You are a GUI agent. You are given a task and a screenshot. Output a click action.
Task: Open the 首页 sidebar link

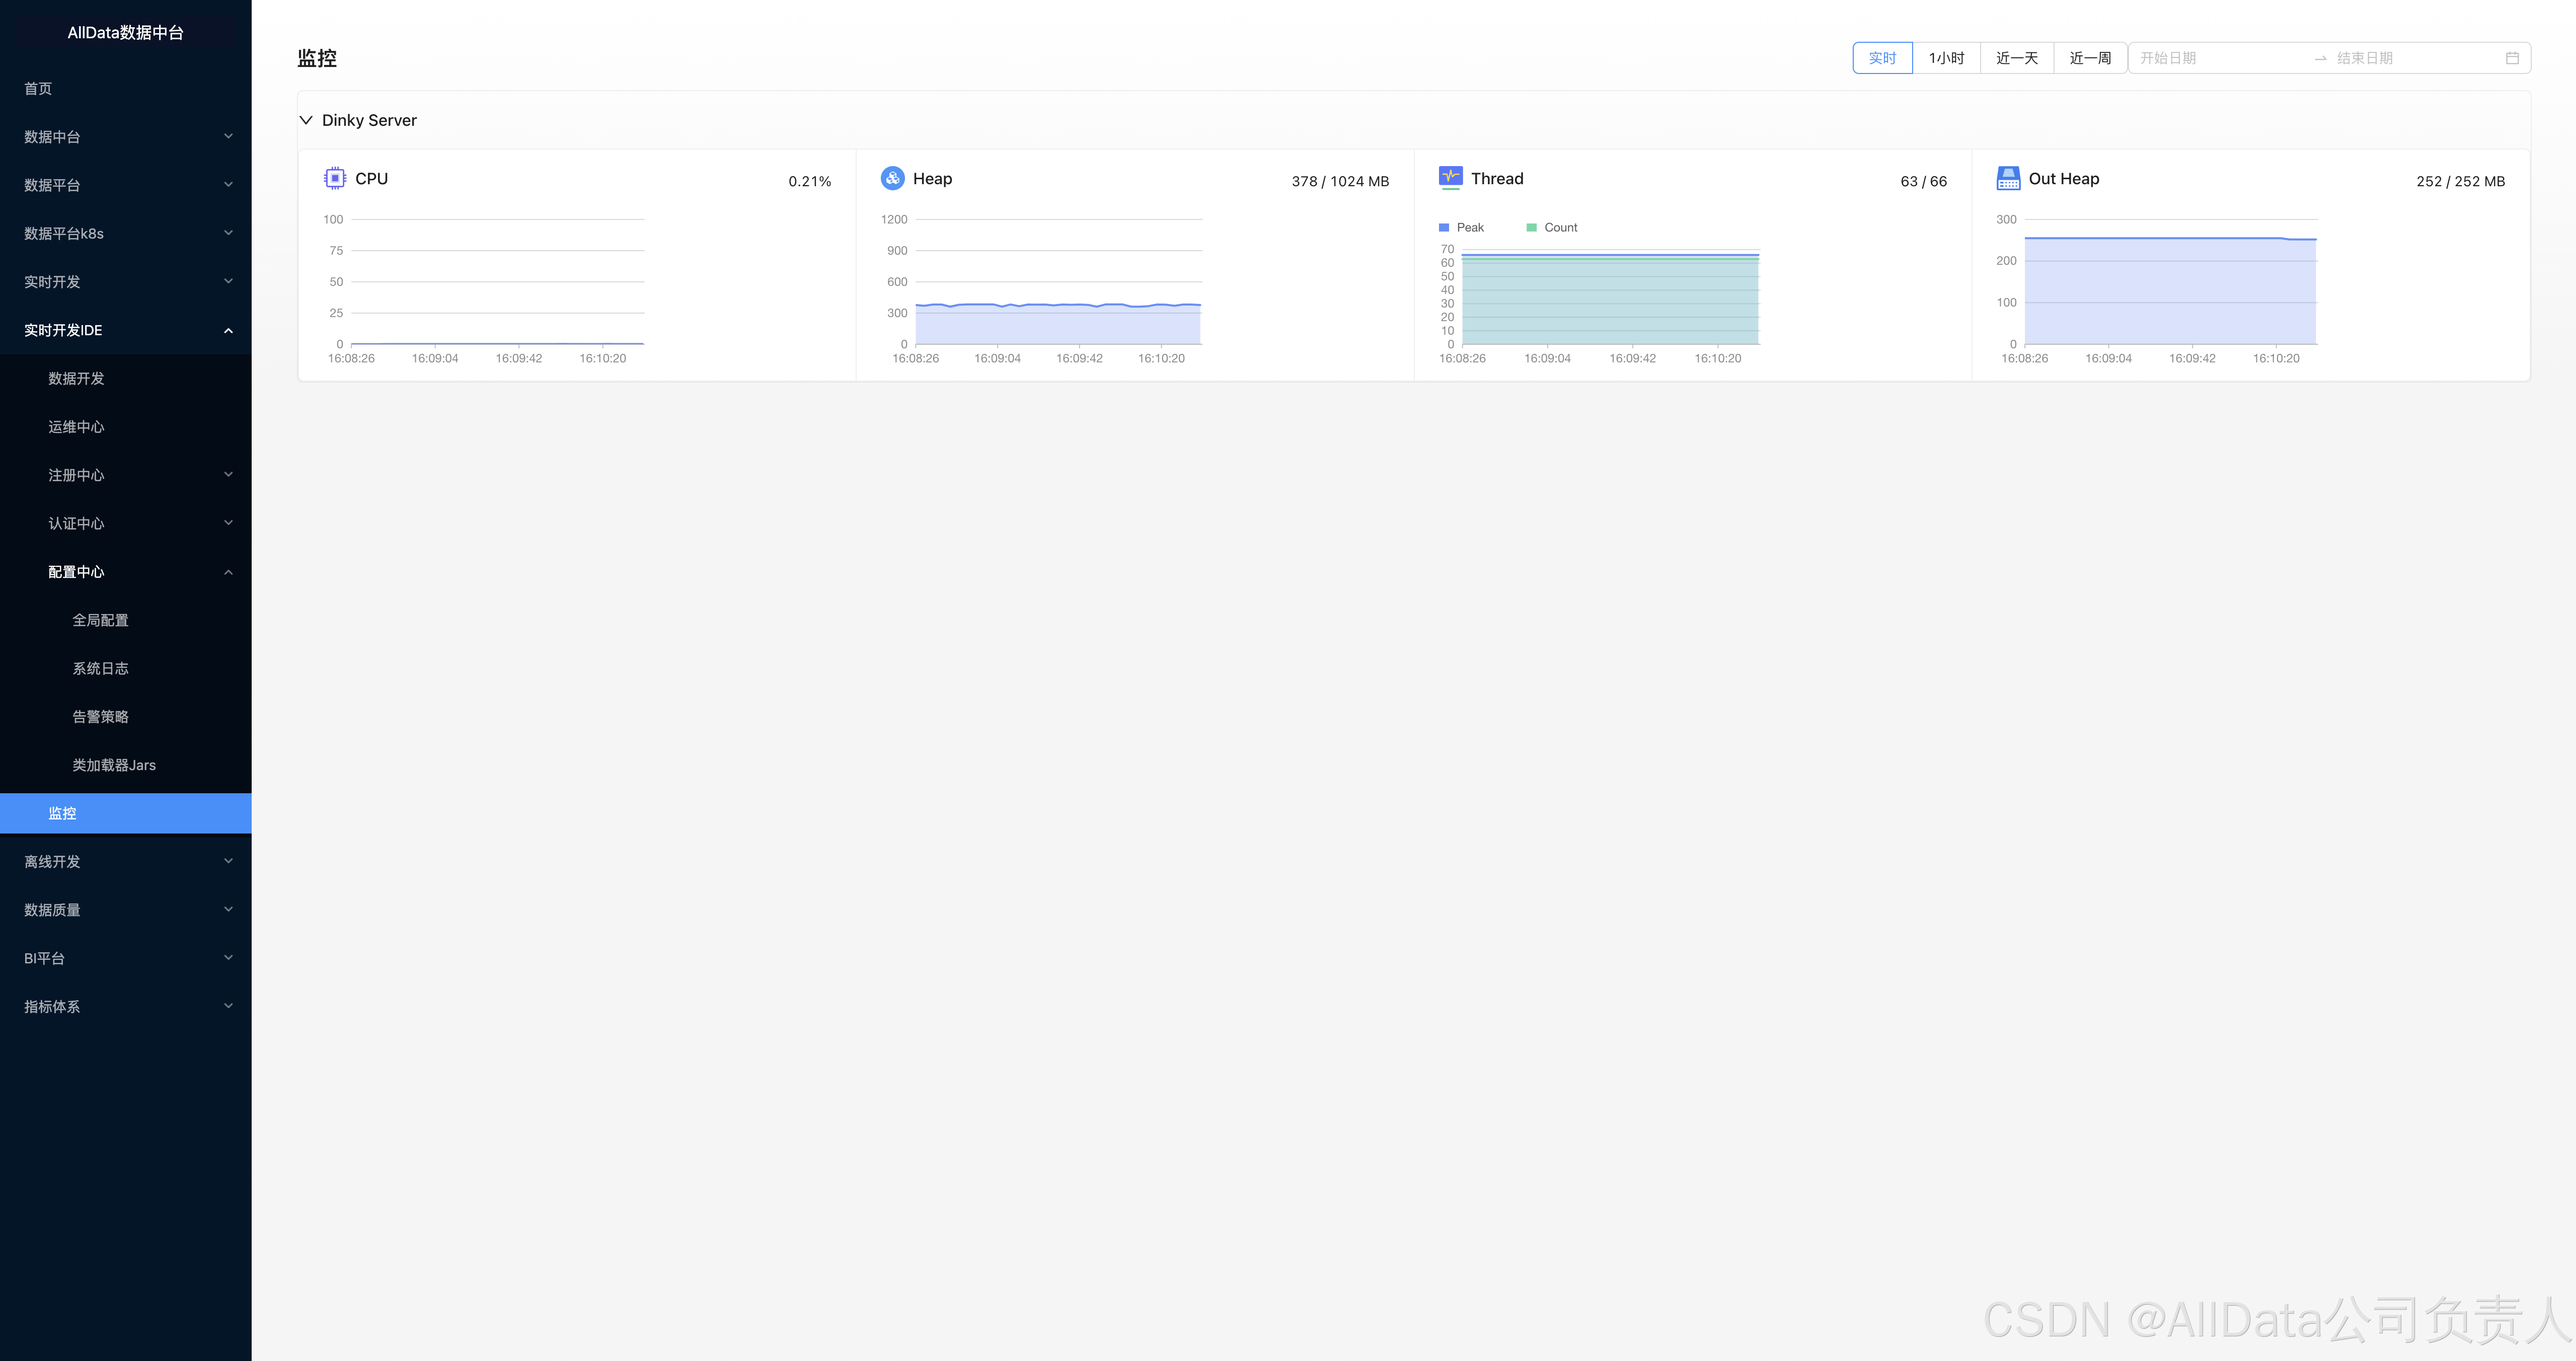click(38, 88)
